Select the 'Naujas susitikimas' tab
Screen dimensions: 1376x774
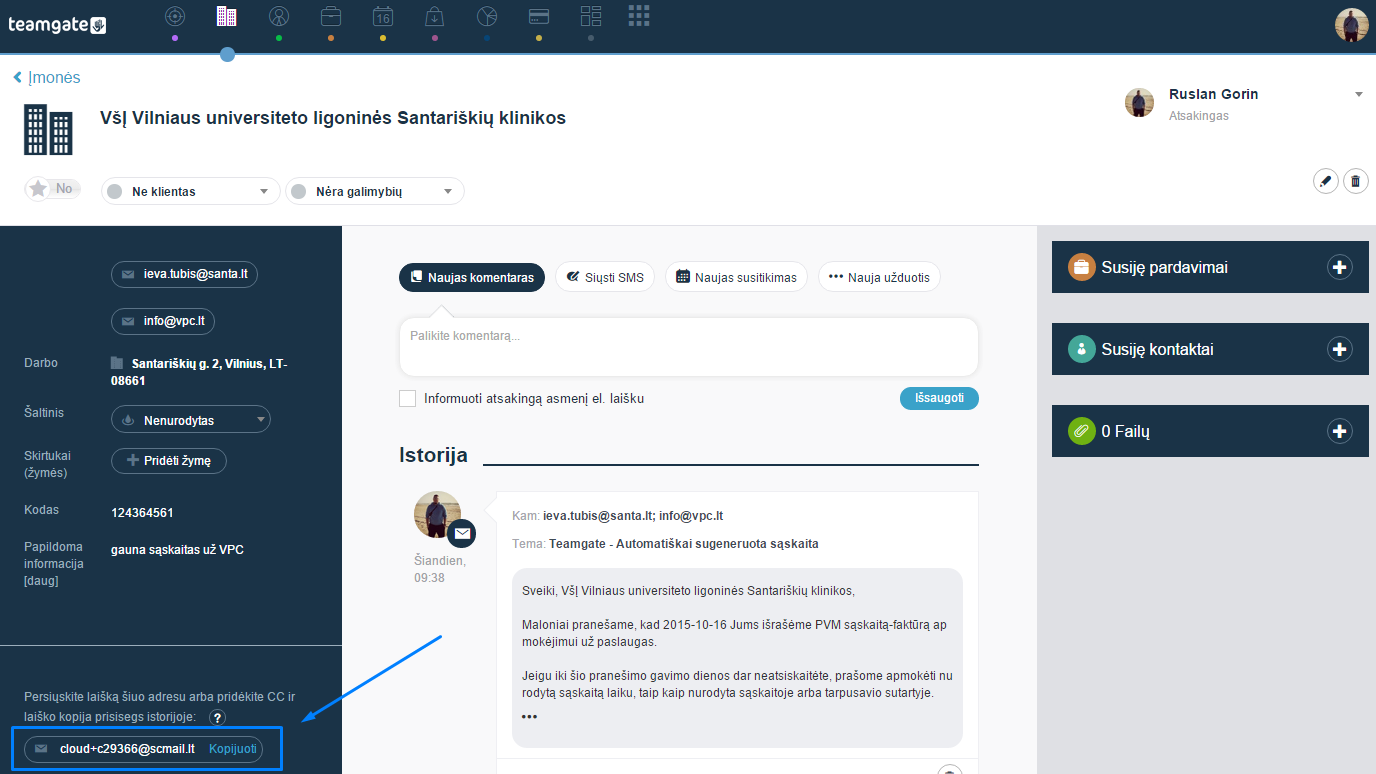(x=736, y=277)
